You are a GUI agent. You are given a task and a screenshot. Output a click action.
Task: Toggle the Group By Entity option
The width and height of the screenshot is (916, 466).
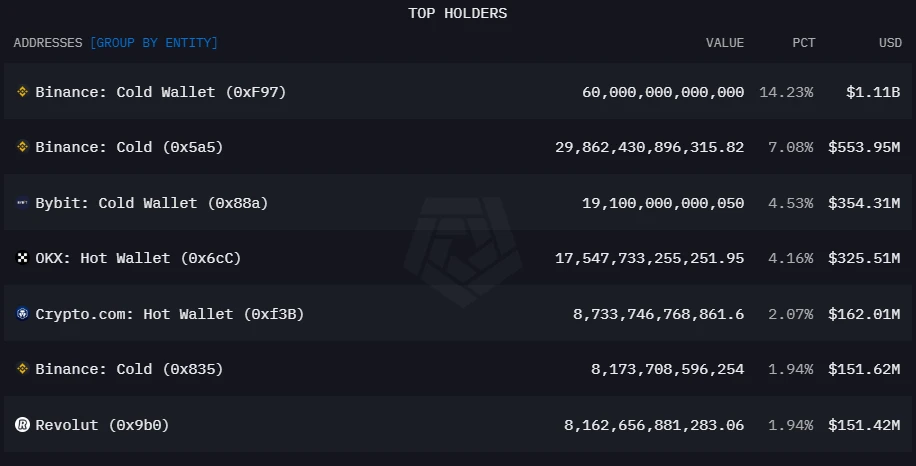[x=153, y=43]
